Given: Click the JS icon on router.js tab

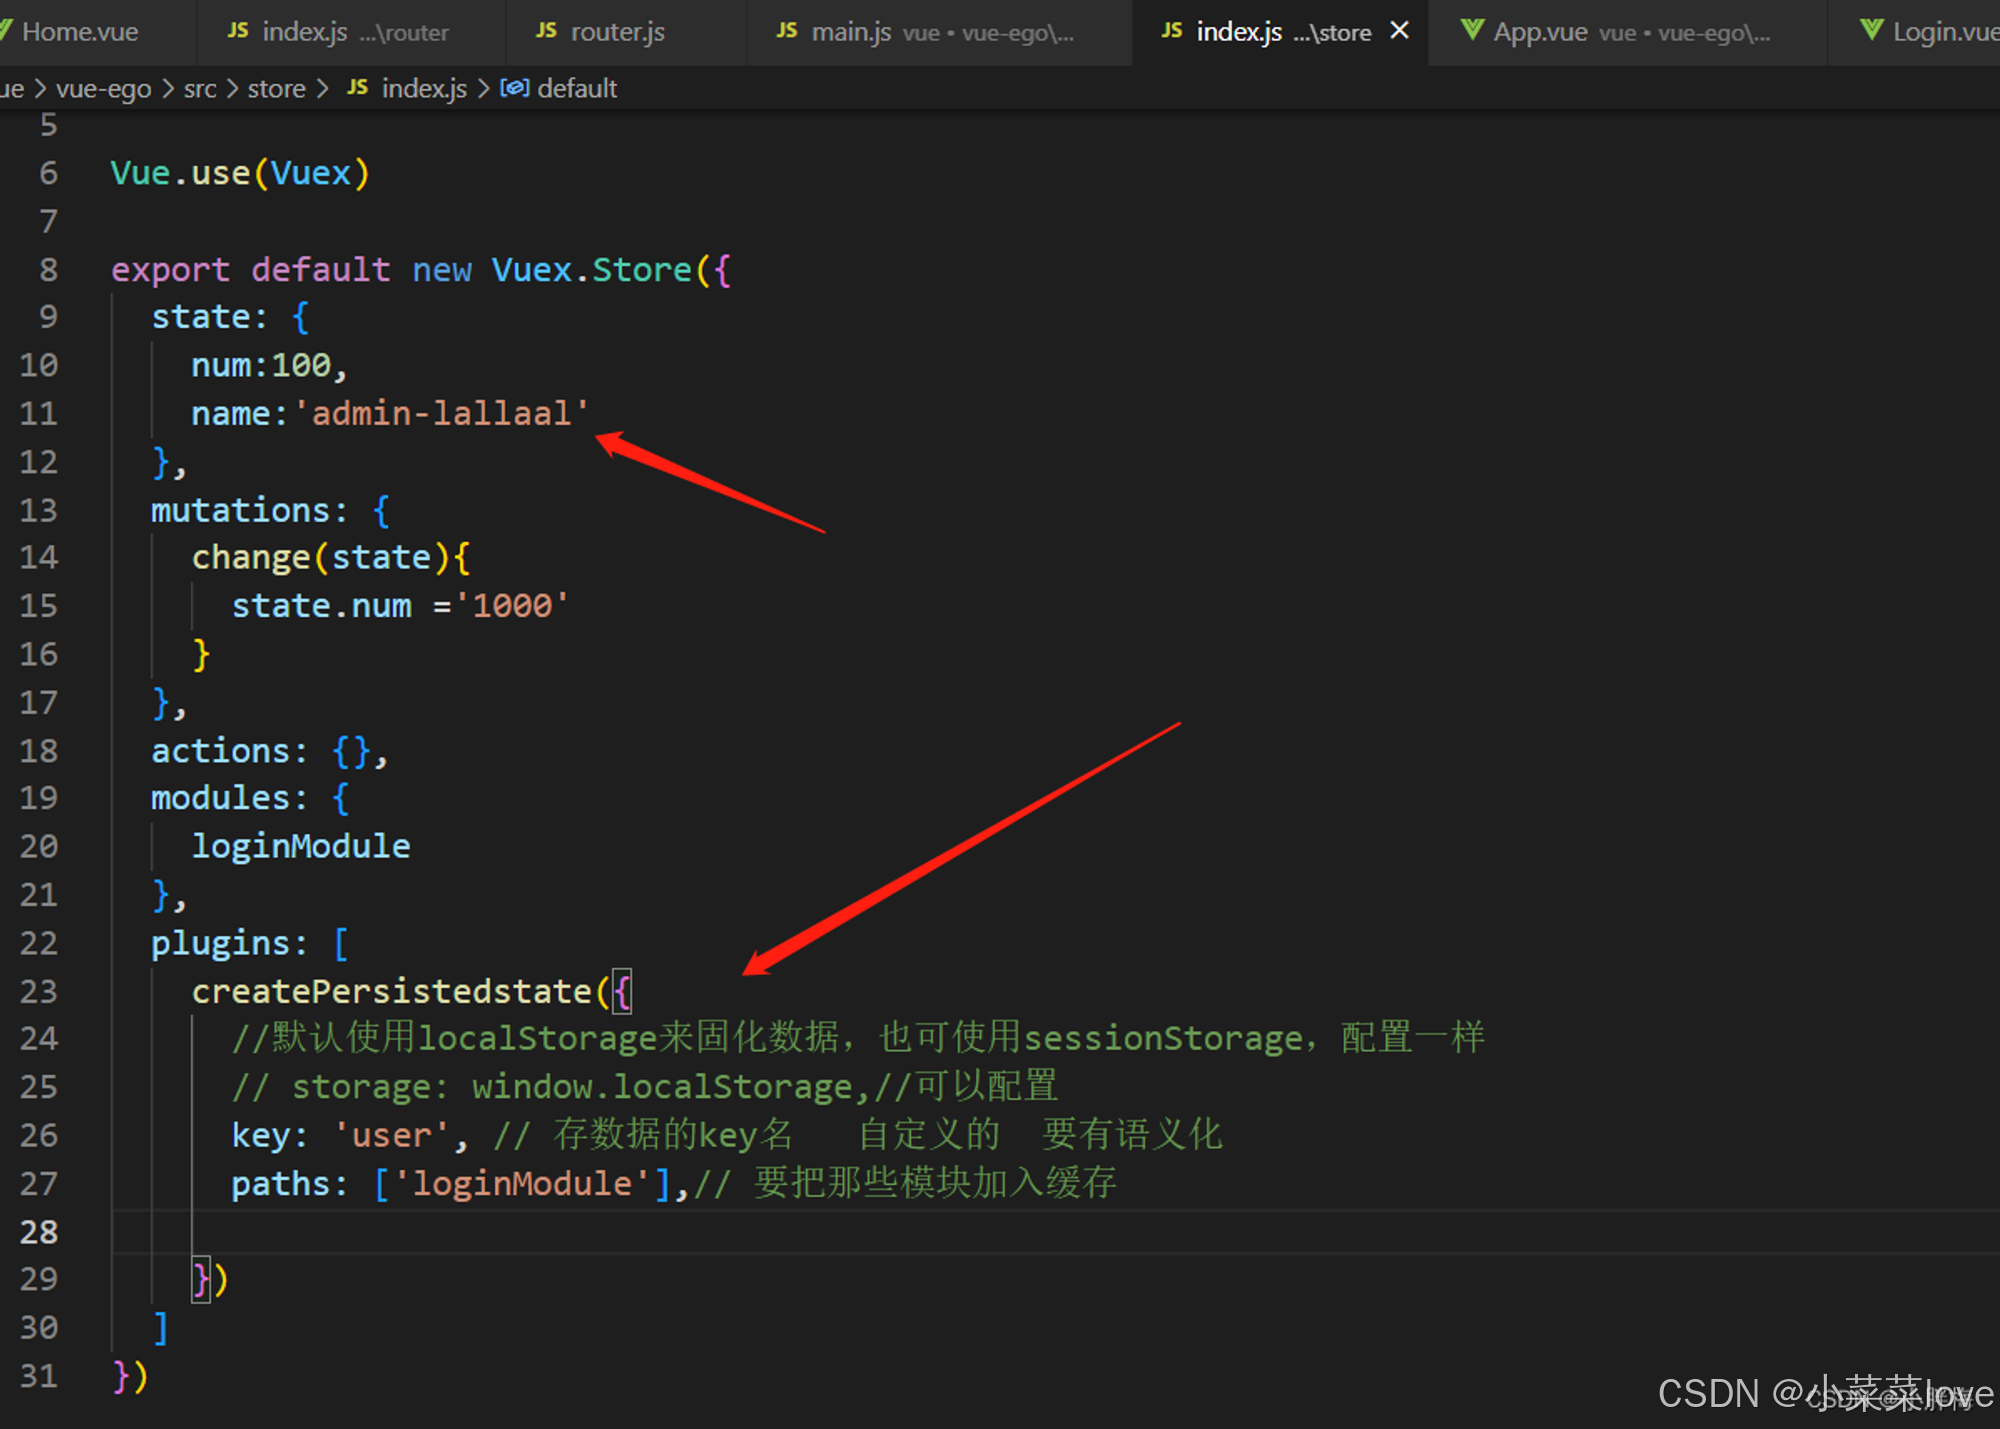Looking at the screenshot, I should [546, 31].
